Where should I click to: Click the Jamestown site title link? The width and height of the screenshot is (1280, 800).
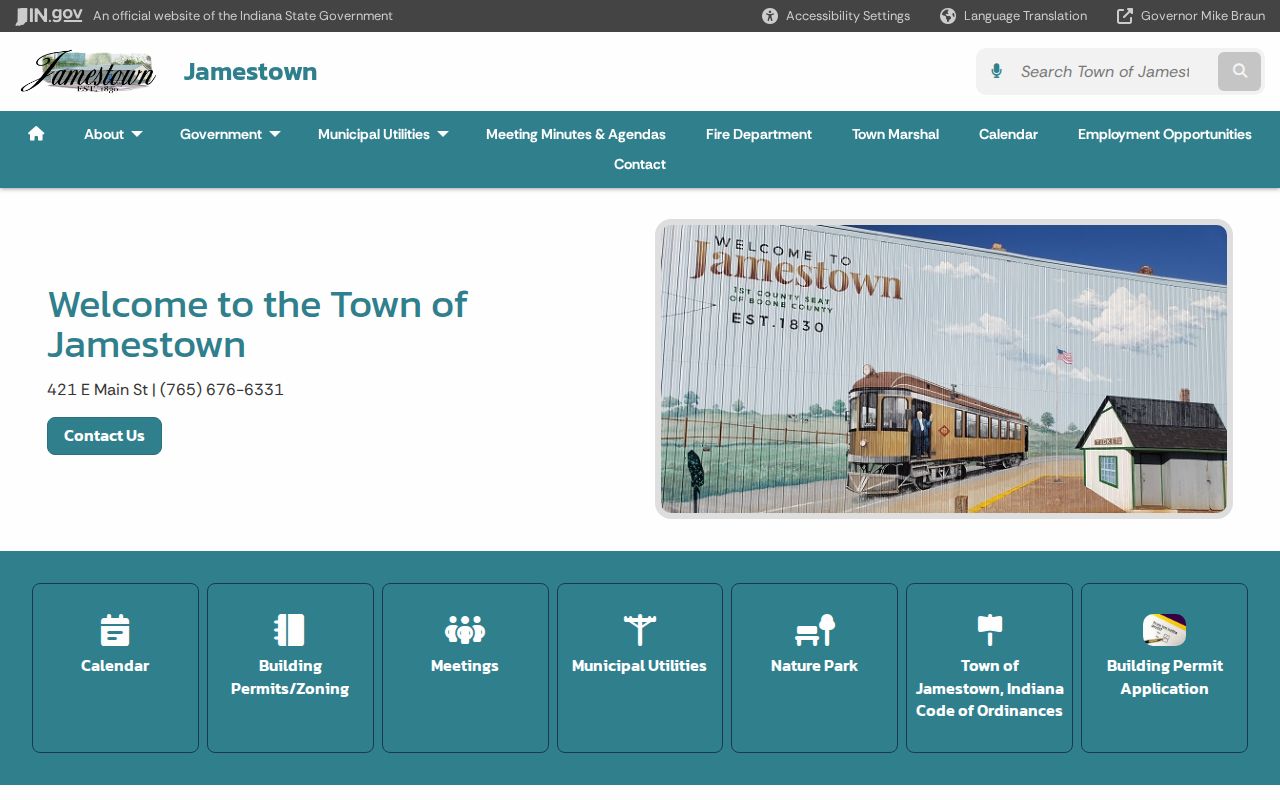pyautogui.click(x=250, y=72)
